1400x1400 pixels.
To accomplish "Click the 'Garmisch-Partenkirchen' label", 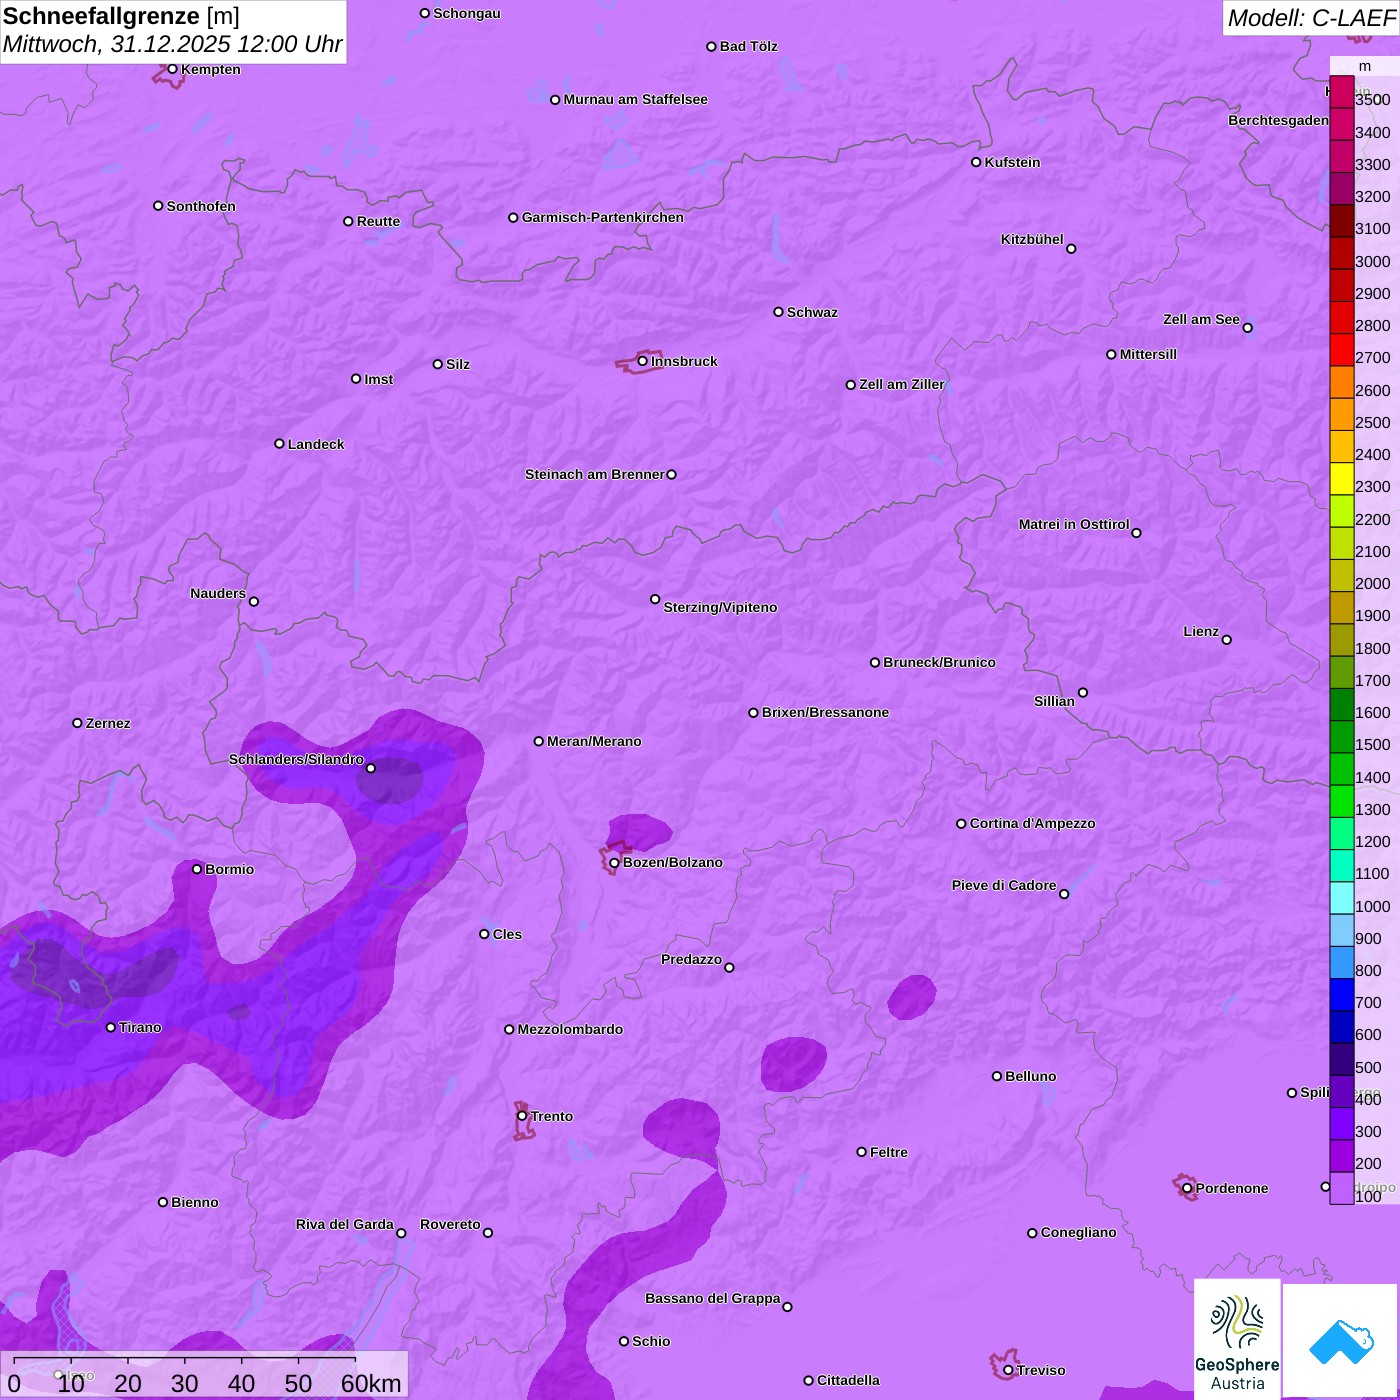I will point(603,217).
